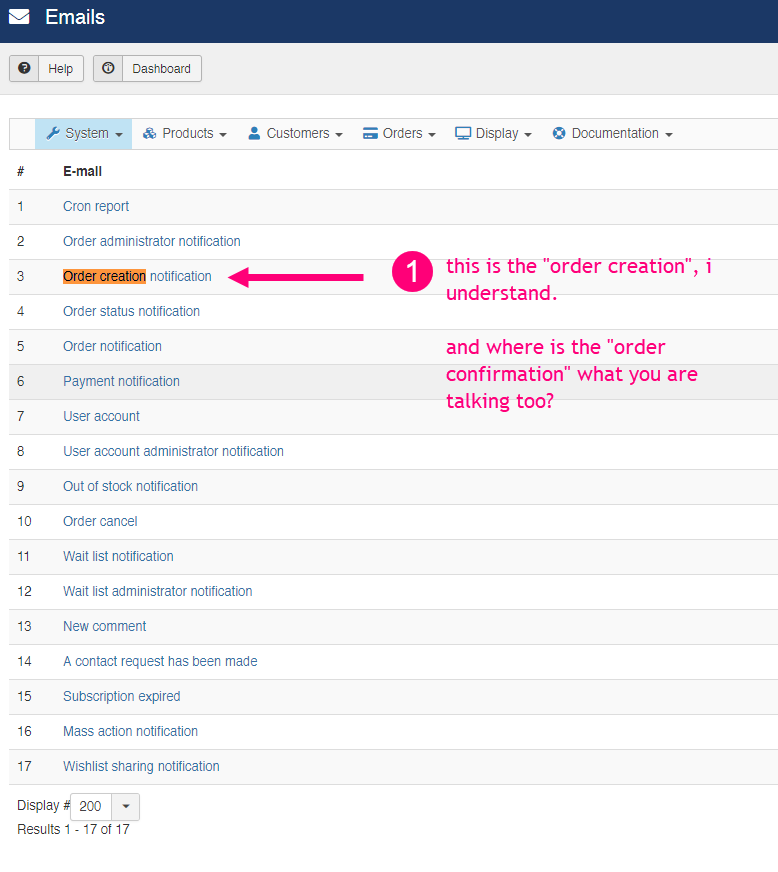Click the Customers person icon
The height and width of the screenshot is (872, 778).
tap(254, 133)
